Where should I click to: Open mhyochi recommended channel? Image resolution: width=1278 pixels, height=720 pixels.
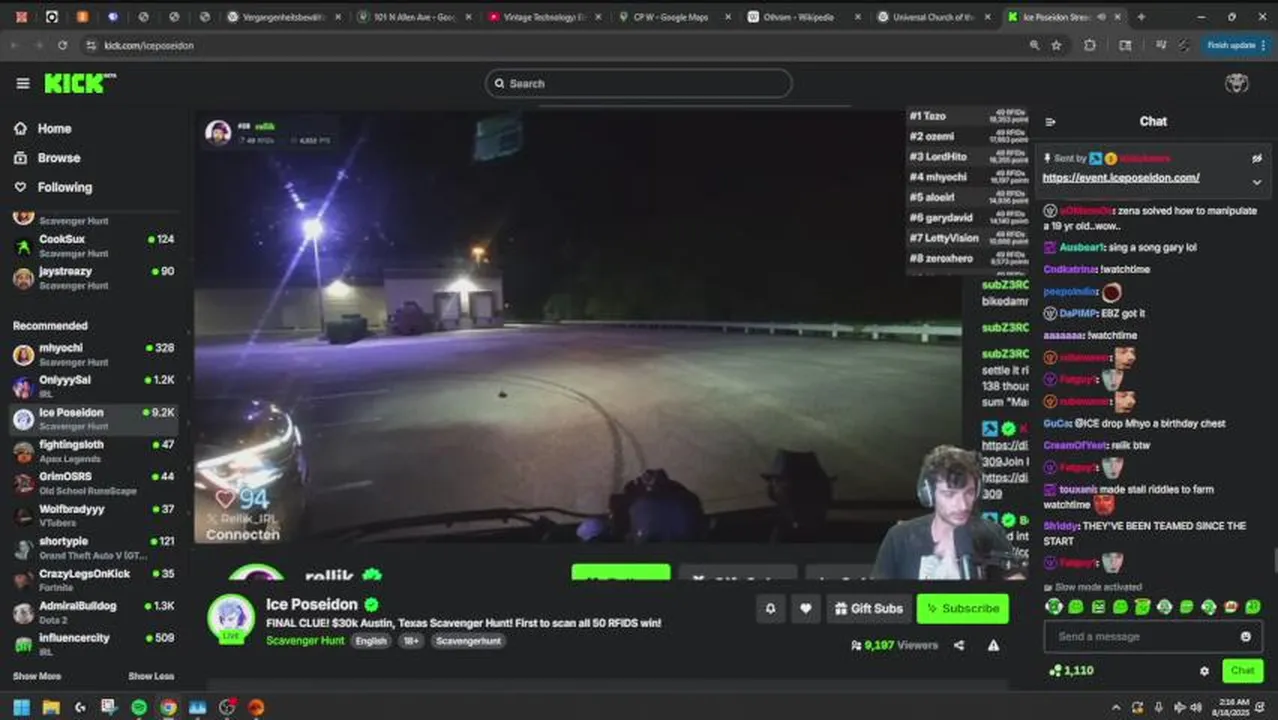click(x=94, y=355)
